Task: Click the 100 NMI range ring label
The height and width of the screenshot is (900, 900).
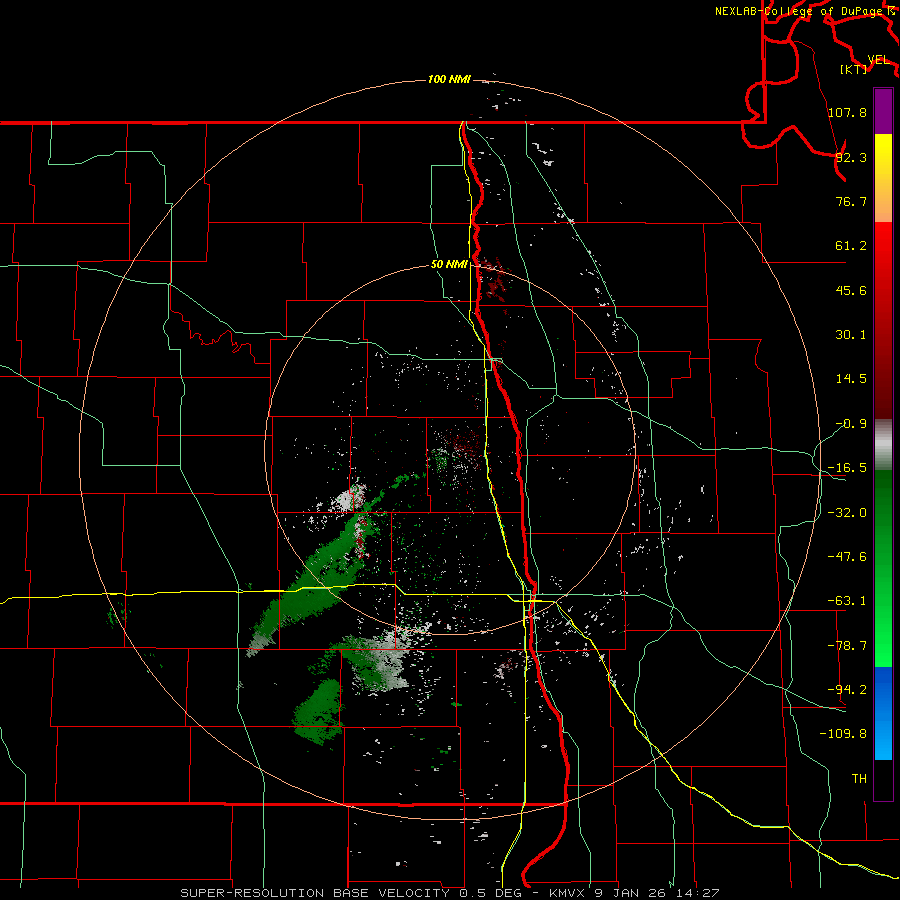Action: (x=449, y=79)
